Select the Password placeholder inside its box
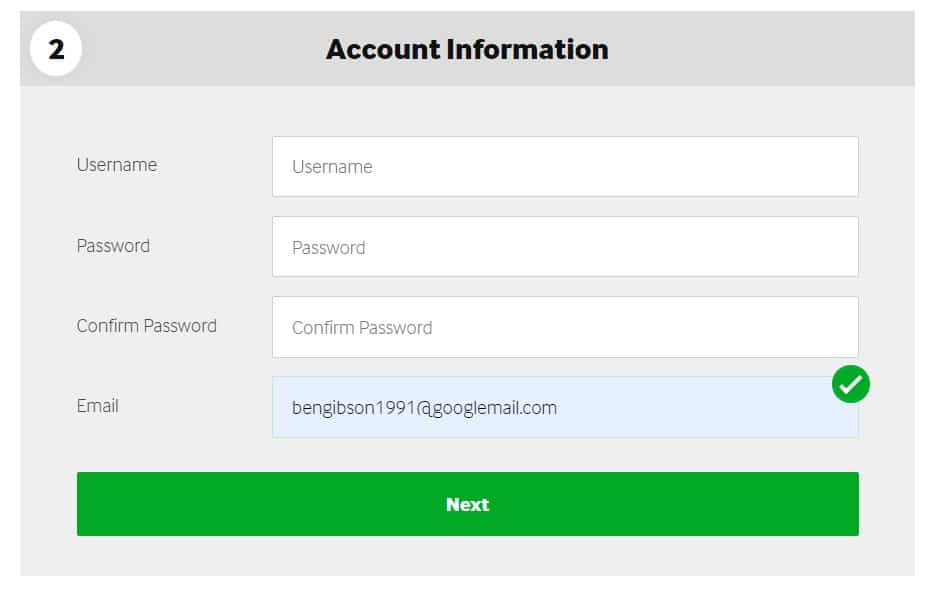 pyautogui.click(x=329, y=248)
